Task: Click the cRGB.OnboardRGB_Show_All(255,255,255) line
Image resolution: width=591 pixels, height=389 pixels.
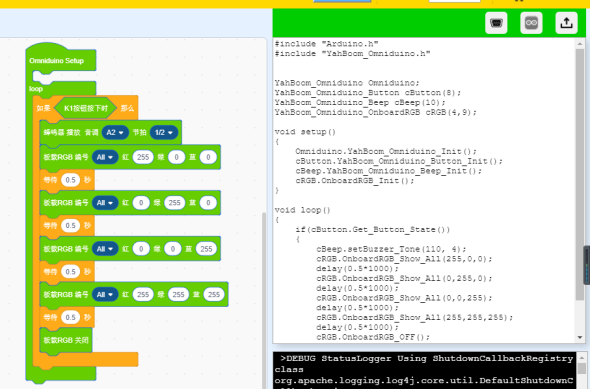Action: click(x=415, y=317)
